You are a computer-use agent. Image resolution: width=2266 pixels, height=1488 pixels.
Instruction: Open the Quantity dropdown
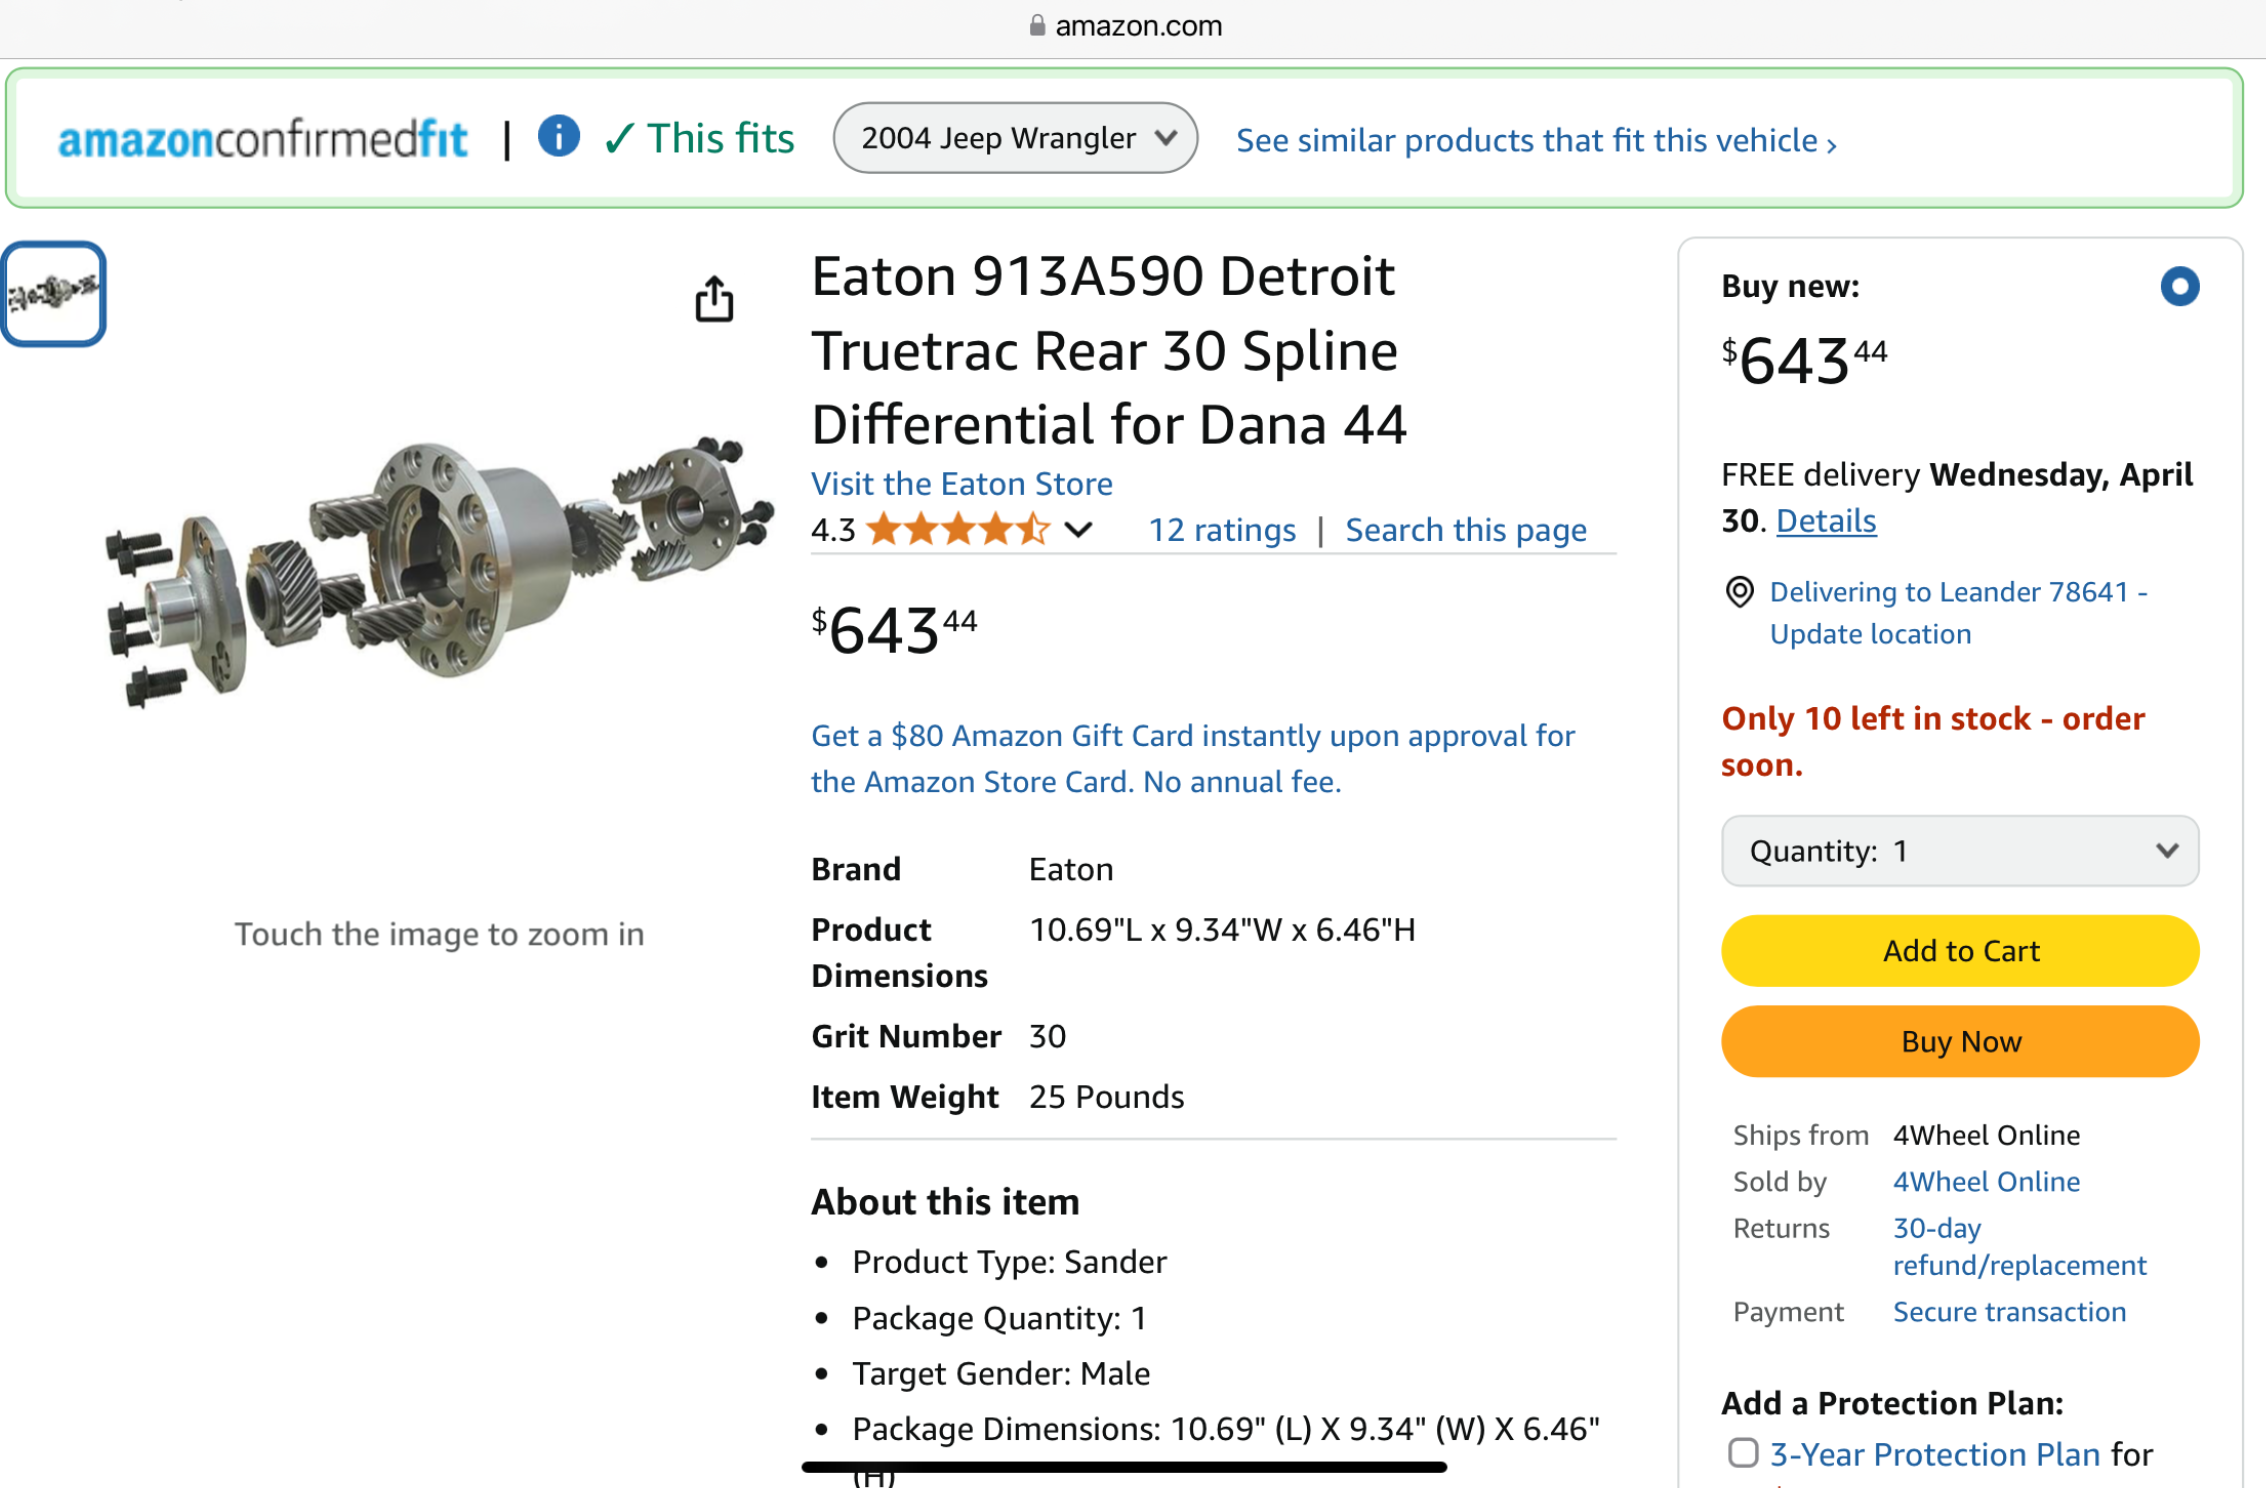click(1959, 851)
